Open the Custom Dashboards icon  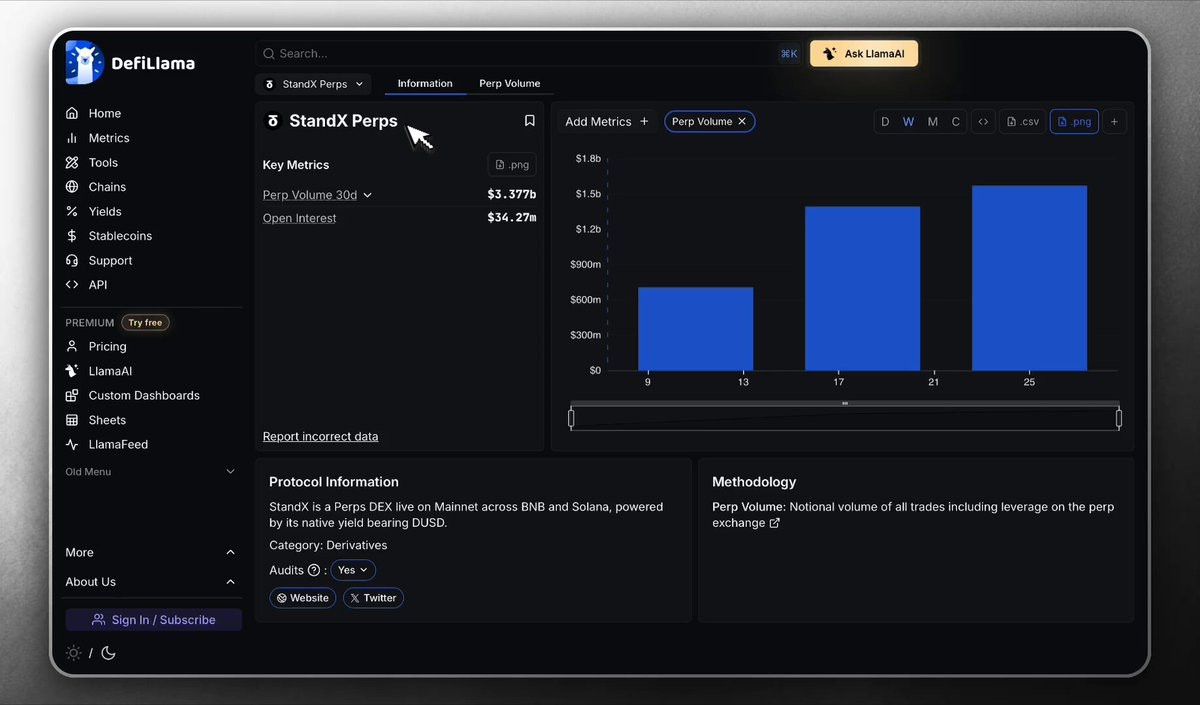tap(72, 395)
